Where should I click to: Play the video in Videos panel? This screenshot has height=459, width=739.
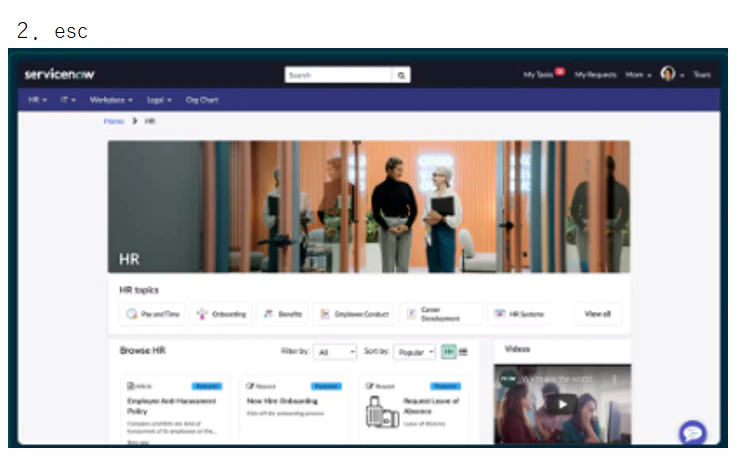(x=562, y=404)
